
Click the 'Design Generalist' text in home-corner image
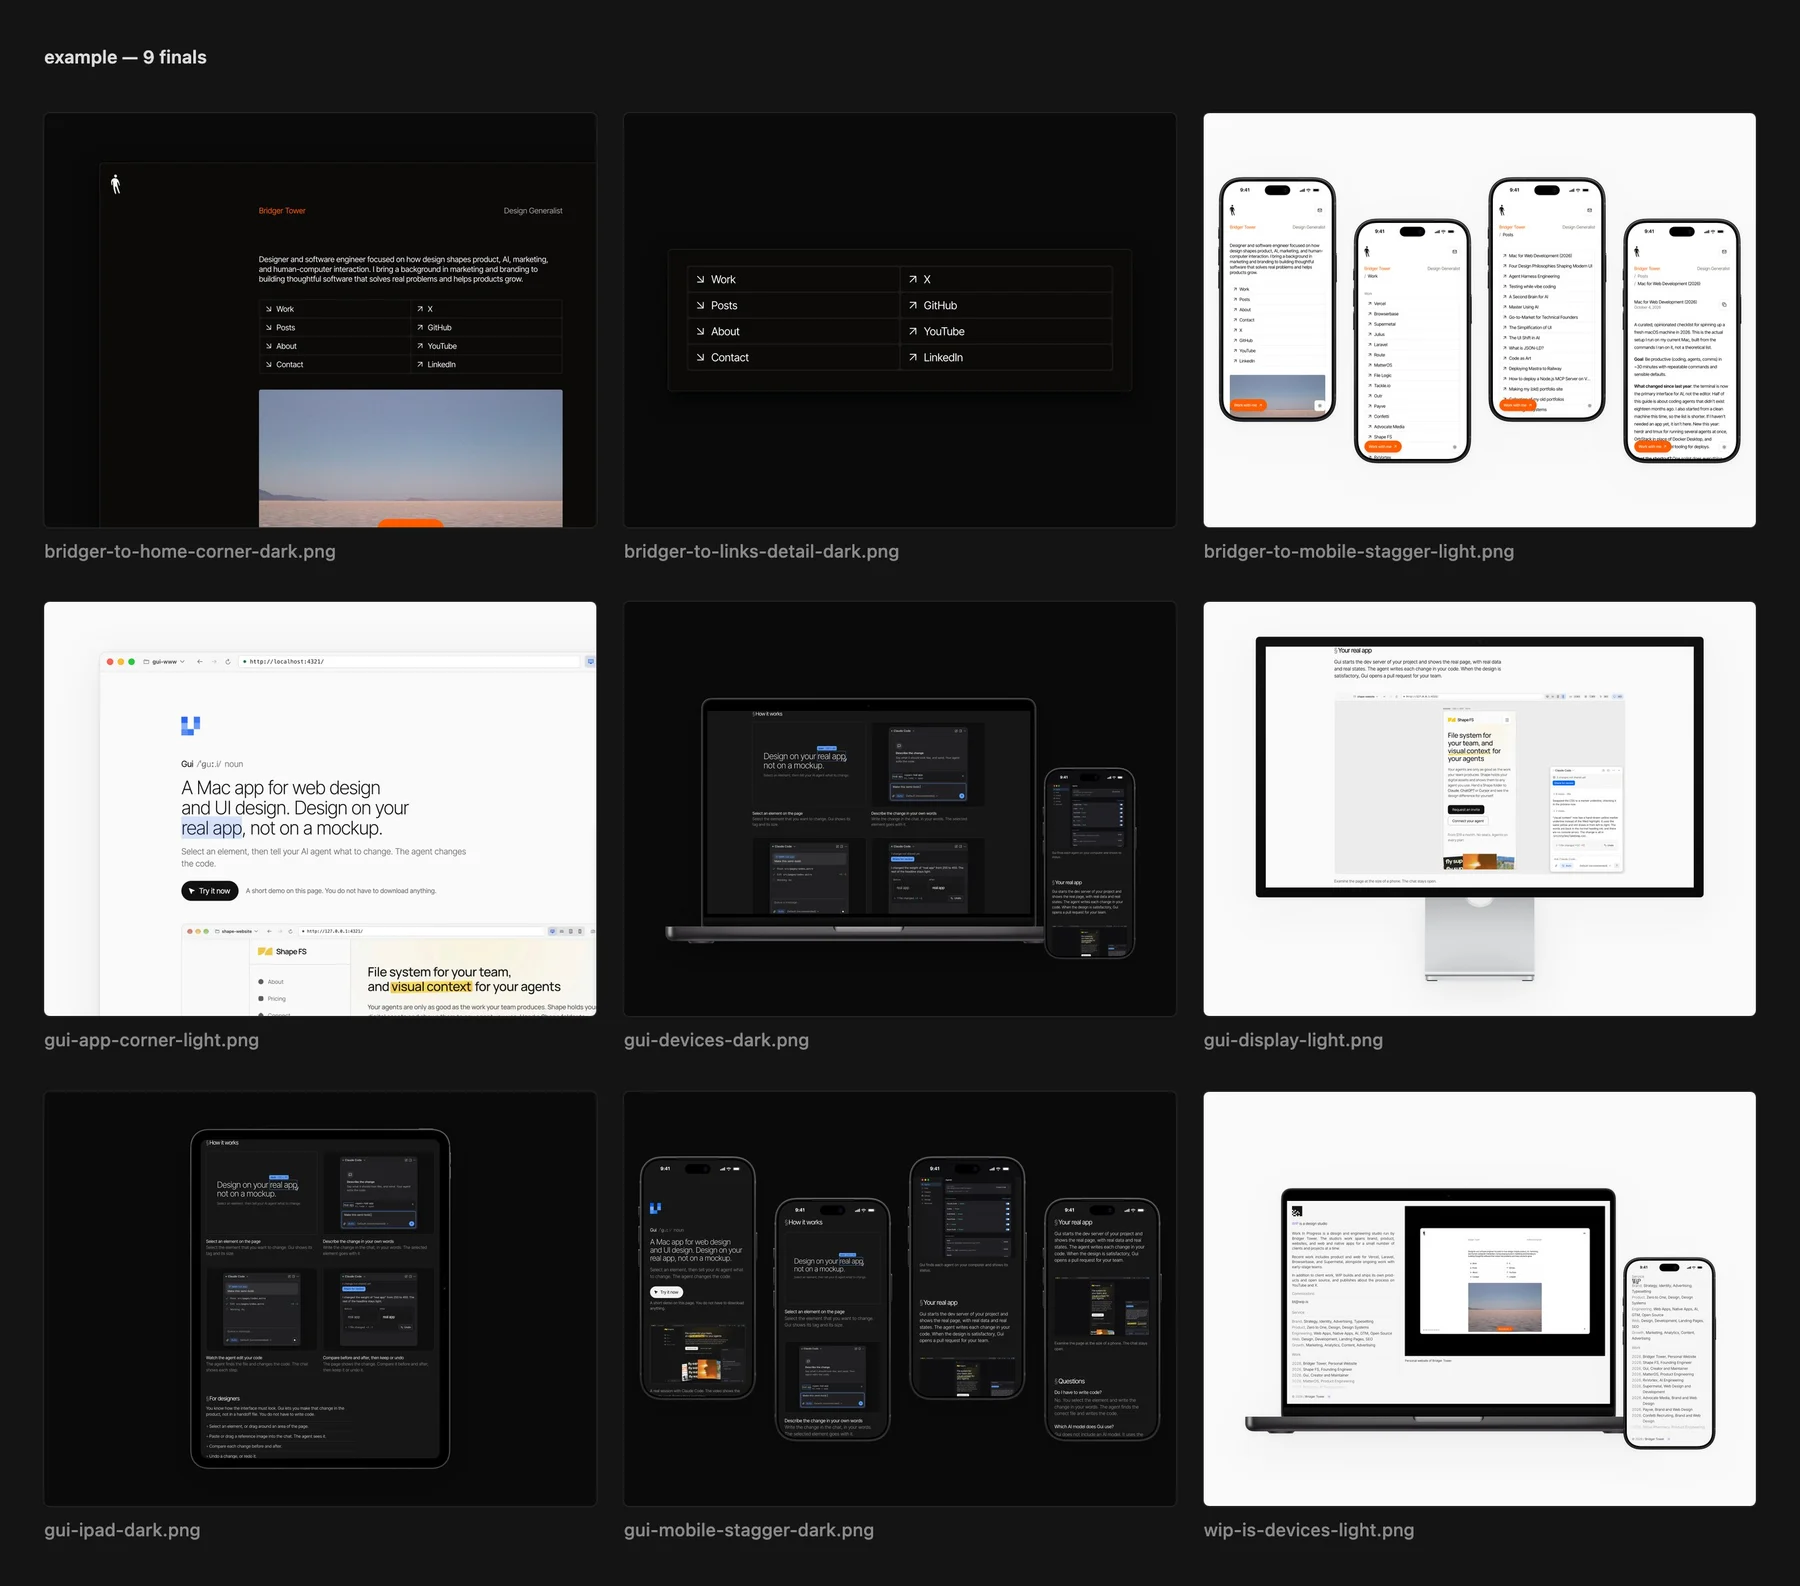point(533,211)
